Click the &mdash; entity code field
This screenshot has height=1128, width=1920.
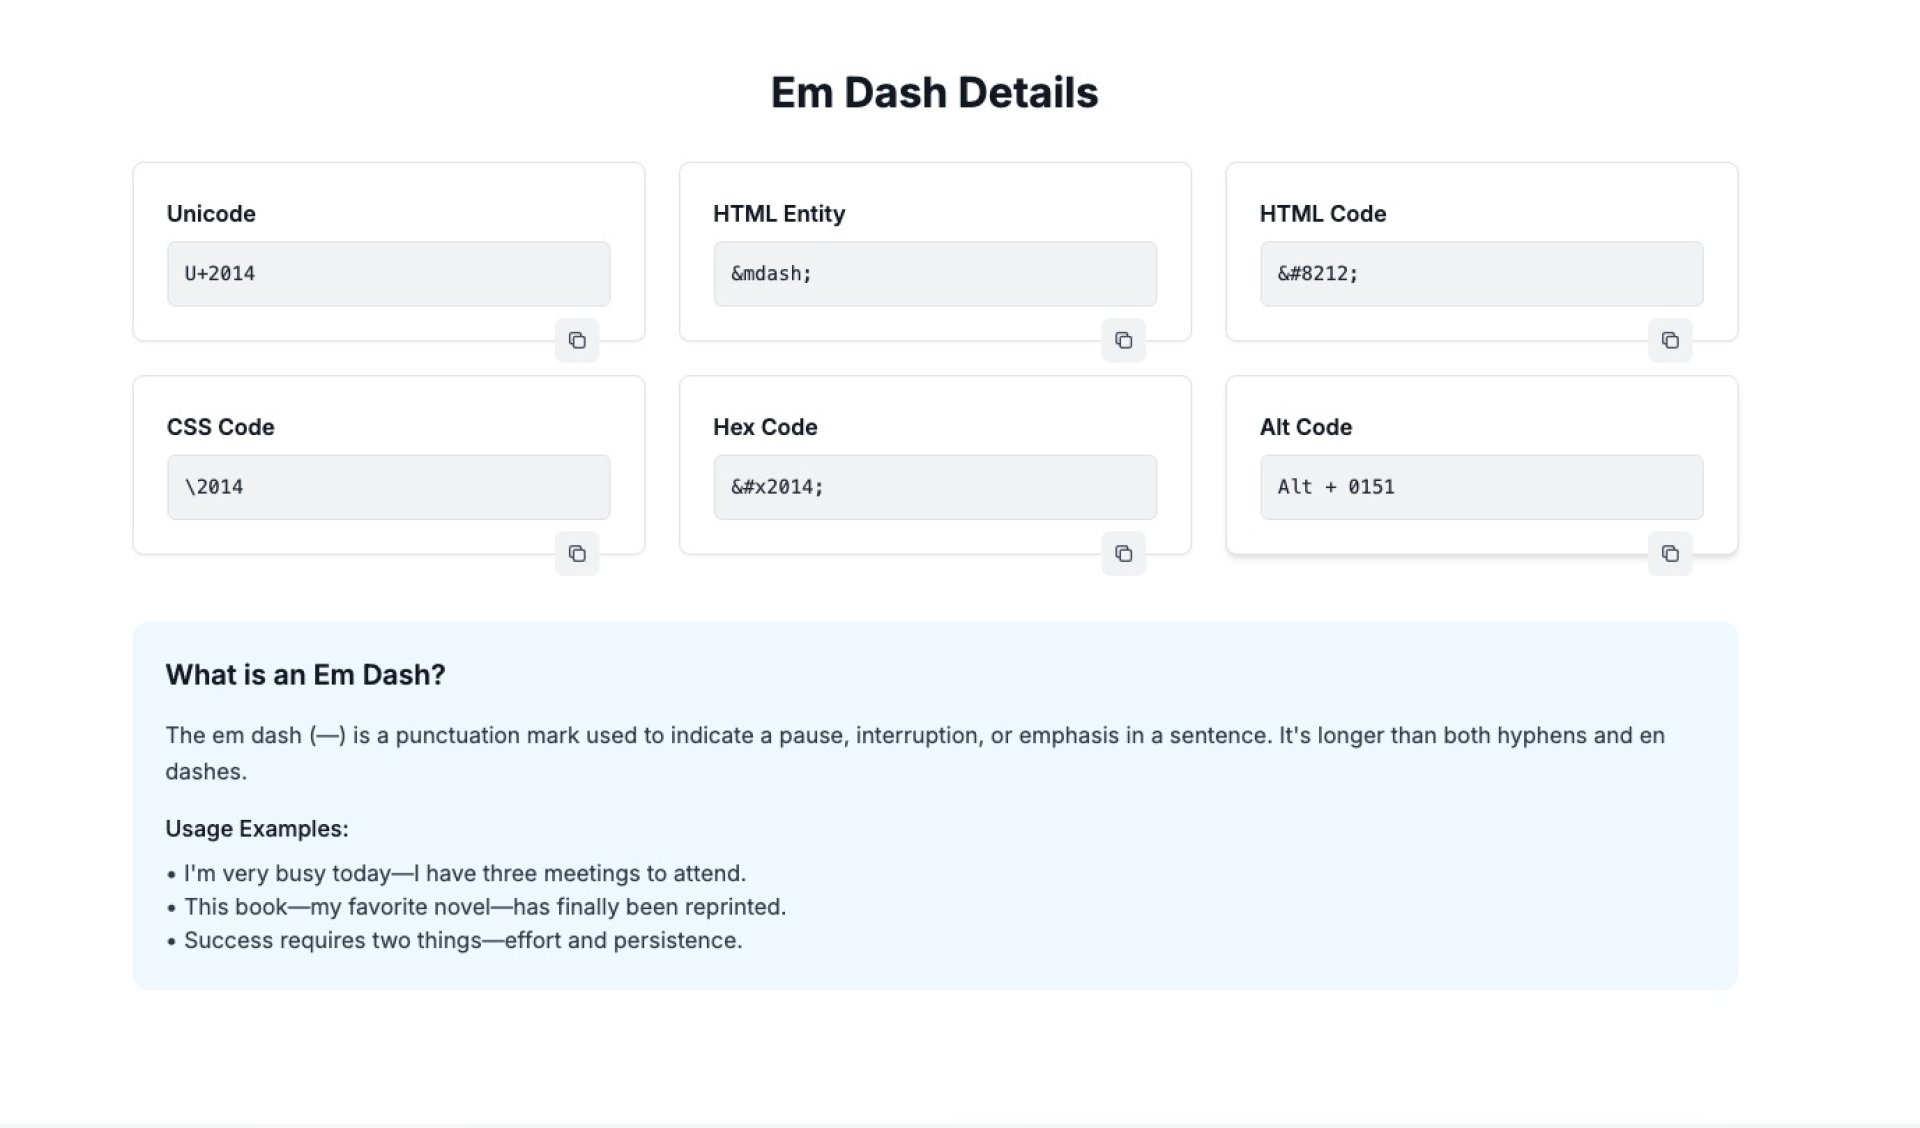[x=934, y=273]
